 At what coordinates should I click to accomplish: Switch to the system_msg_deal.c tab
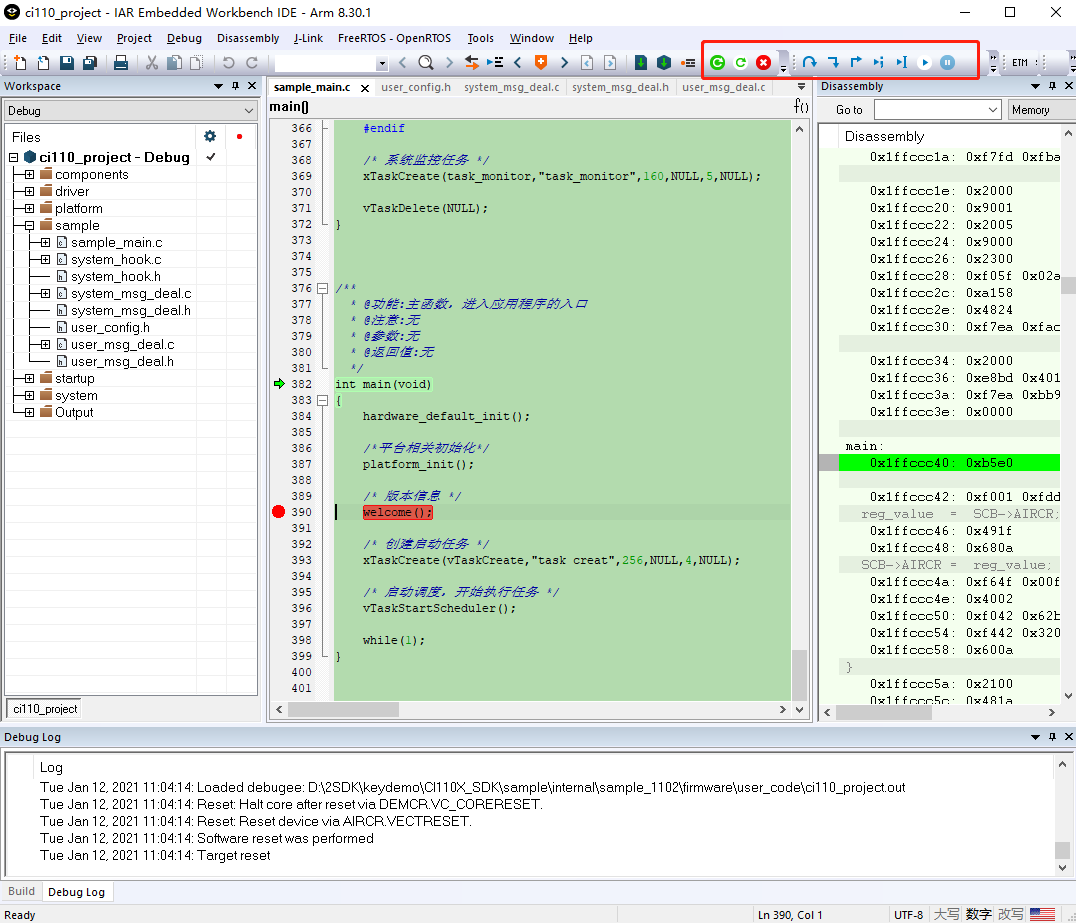tap(511, 87)
